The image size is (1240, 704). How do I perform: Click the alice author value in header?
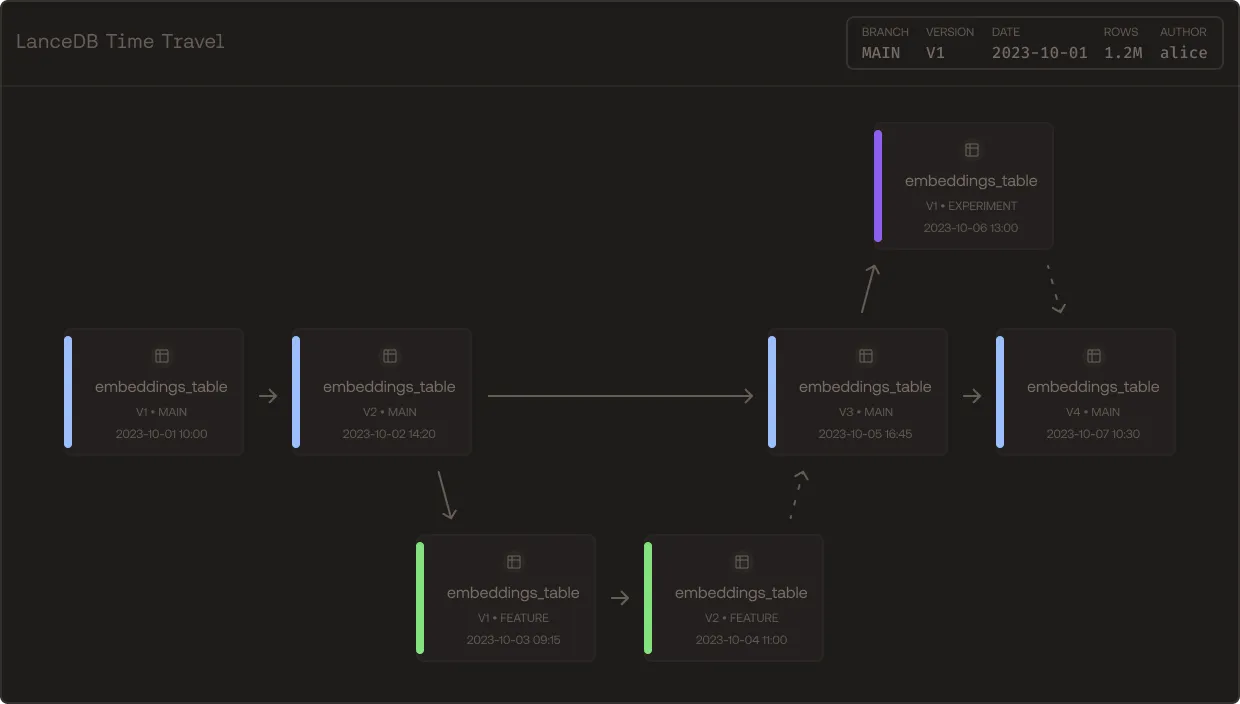click(x=1184, y=53)
